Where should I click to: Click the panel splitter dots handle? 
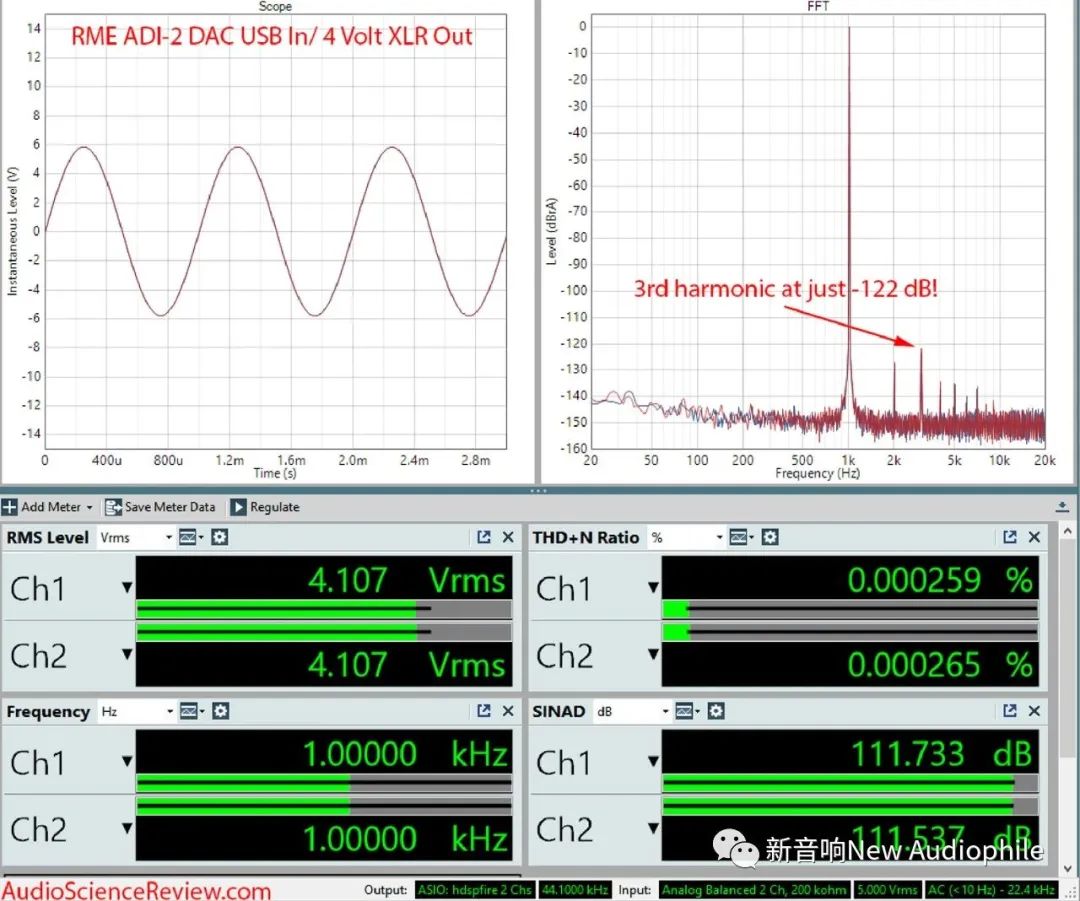[539, 491]
